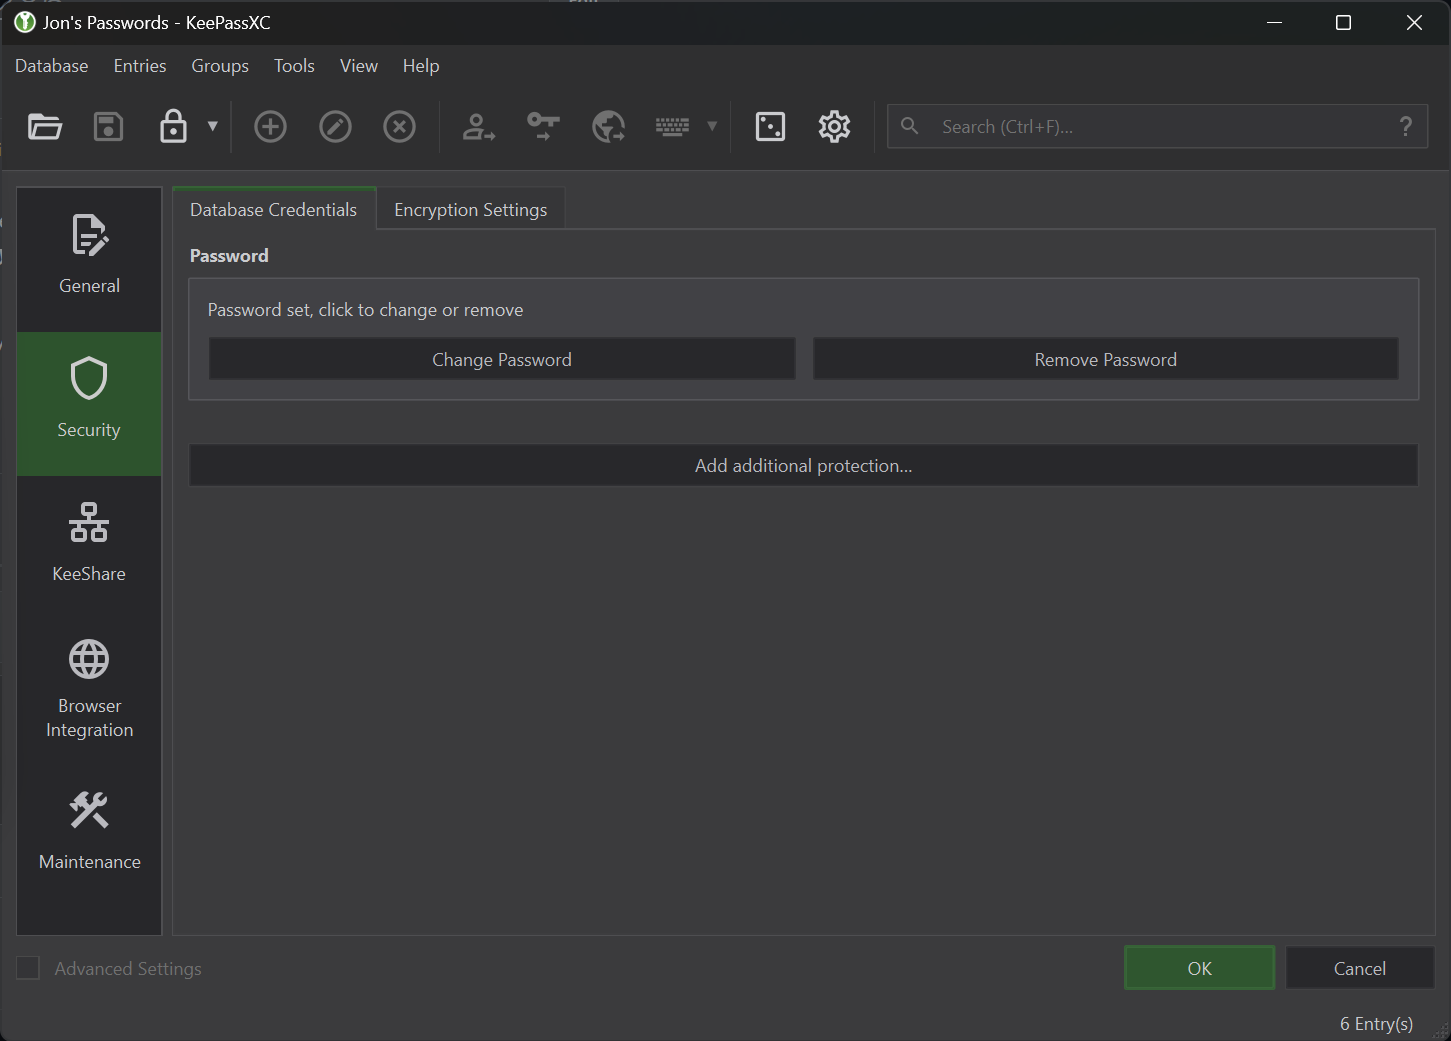Open the Entries menu

[x=140, y=66]
